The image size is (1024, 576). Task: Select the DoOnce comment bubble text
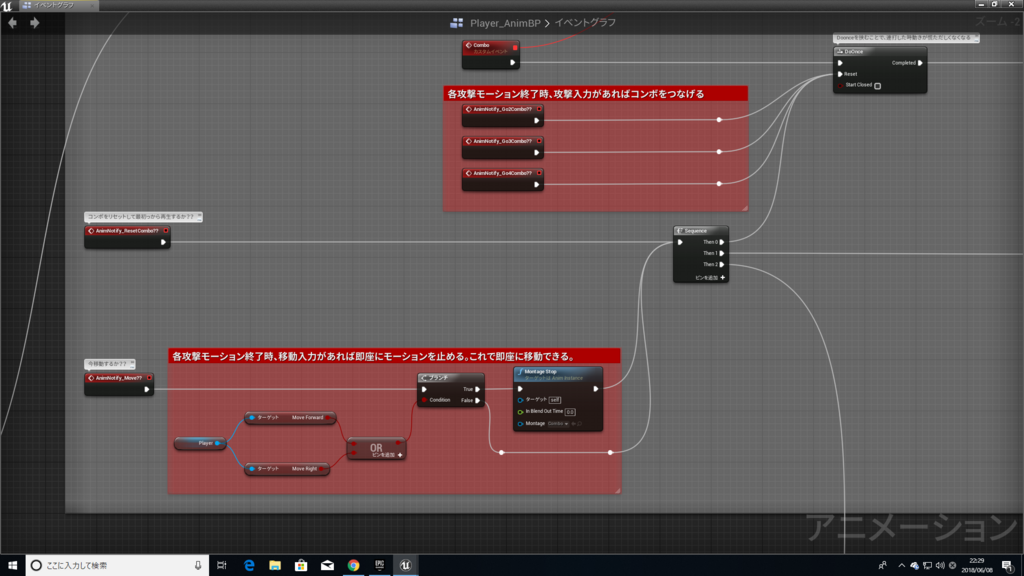[x=903, y=38]
